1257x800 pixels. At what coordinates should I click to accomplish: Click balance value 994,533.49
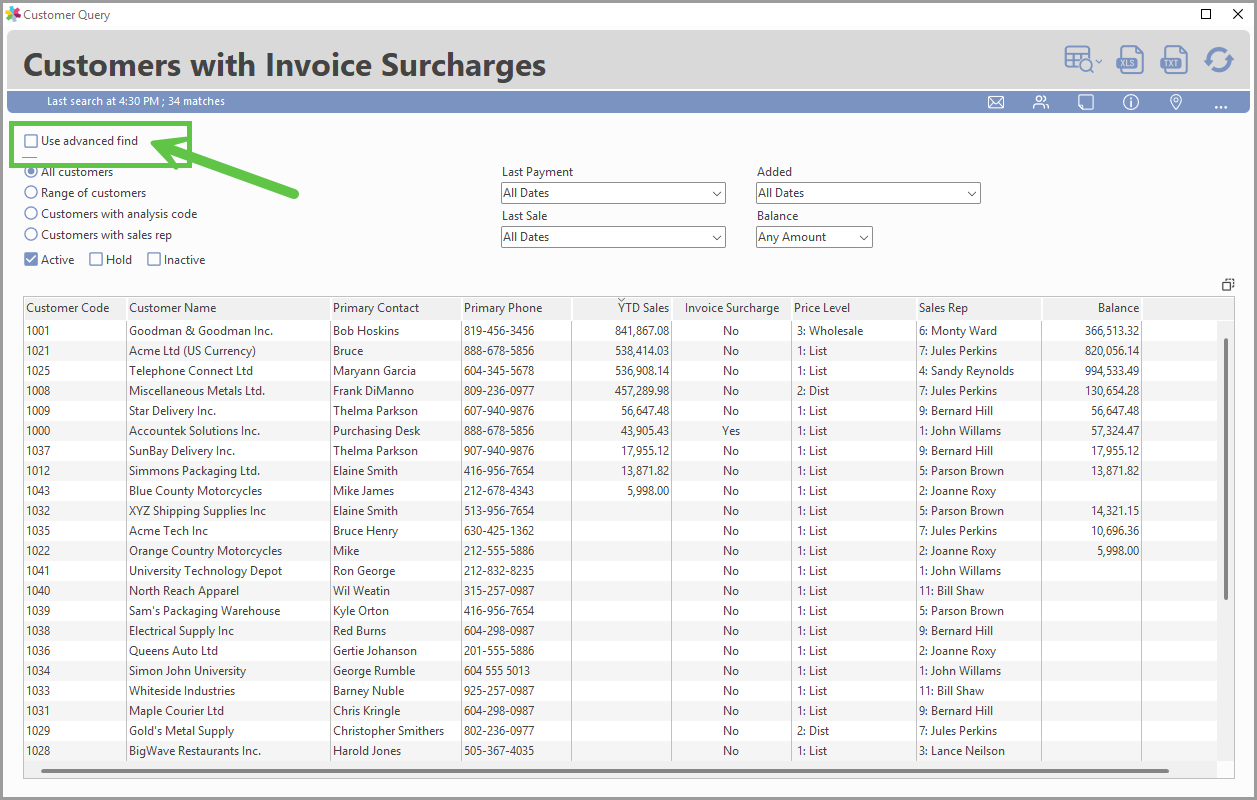[1111, 371]
